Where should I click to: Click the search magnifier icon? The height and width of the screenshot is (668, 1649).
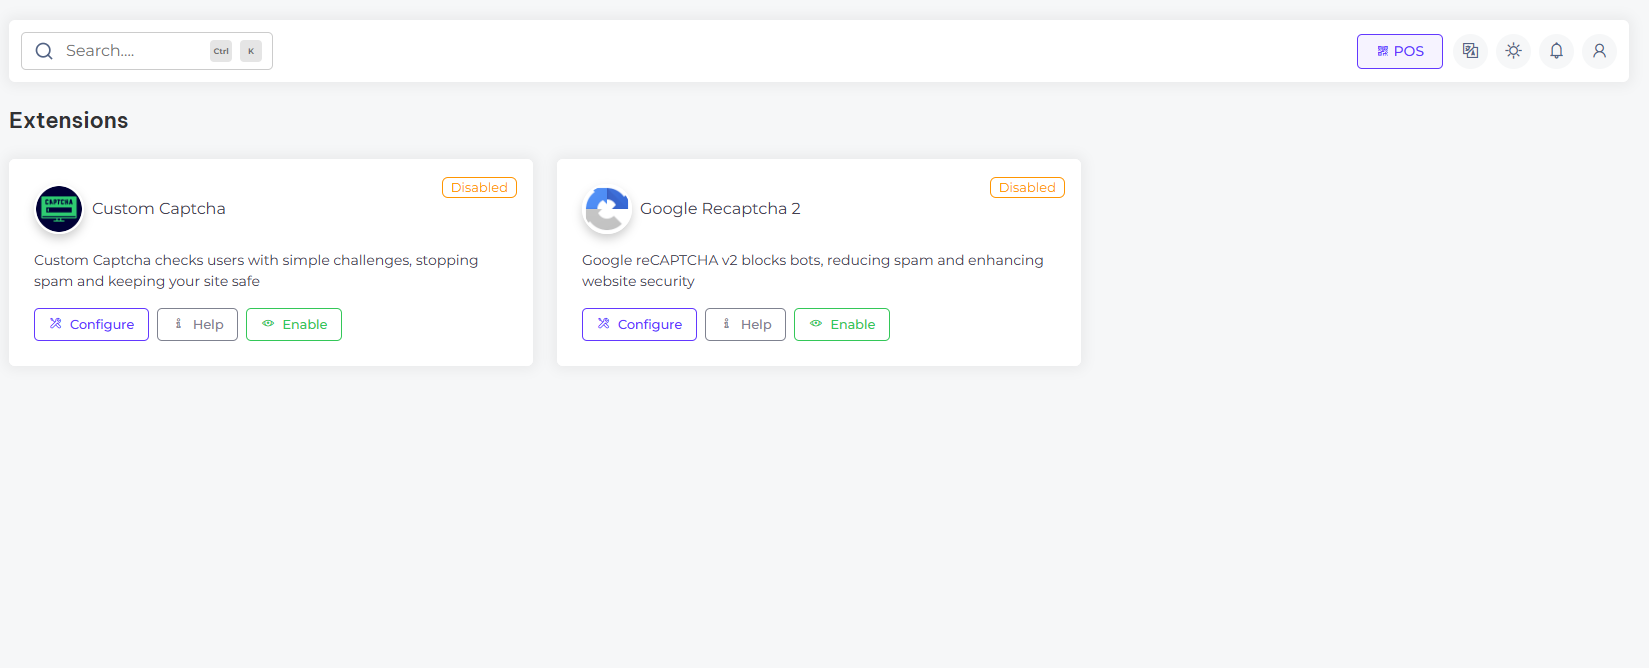pyautogui.click(x=44, y=51)
